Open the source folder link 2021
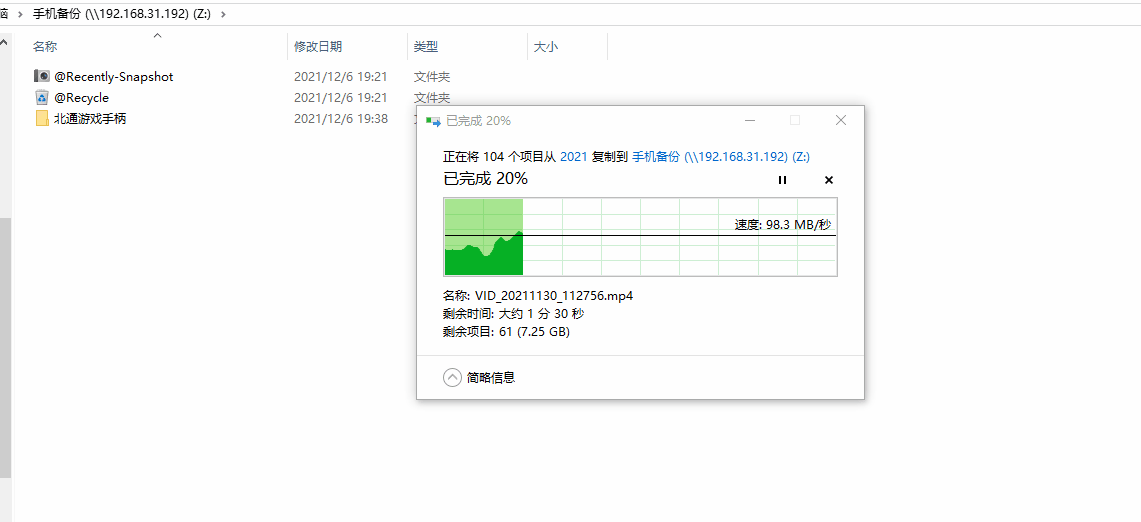Viewport: 1141px width, 522px height. click(573, 157)
